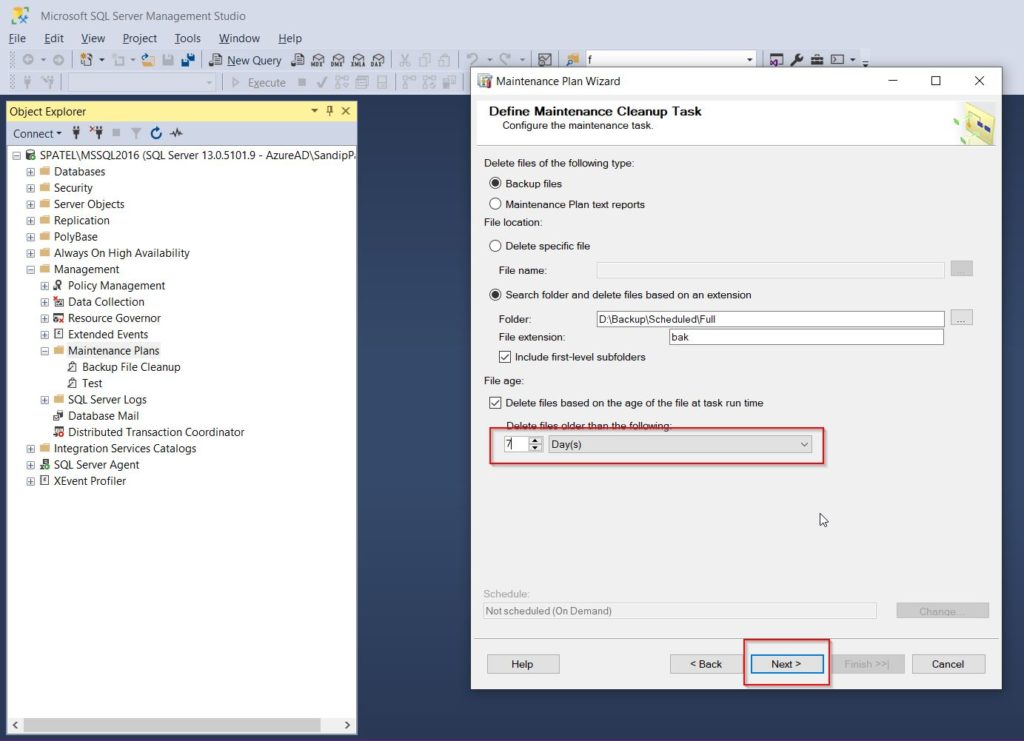Click the New Query toolbar button
The image size is (1024, 741).
[245, 60]
